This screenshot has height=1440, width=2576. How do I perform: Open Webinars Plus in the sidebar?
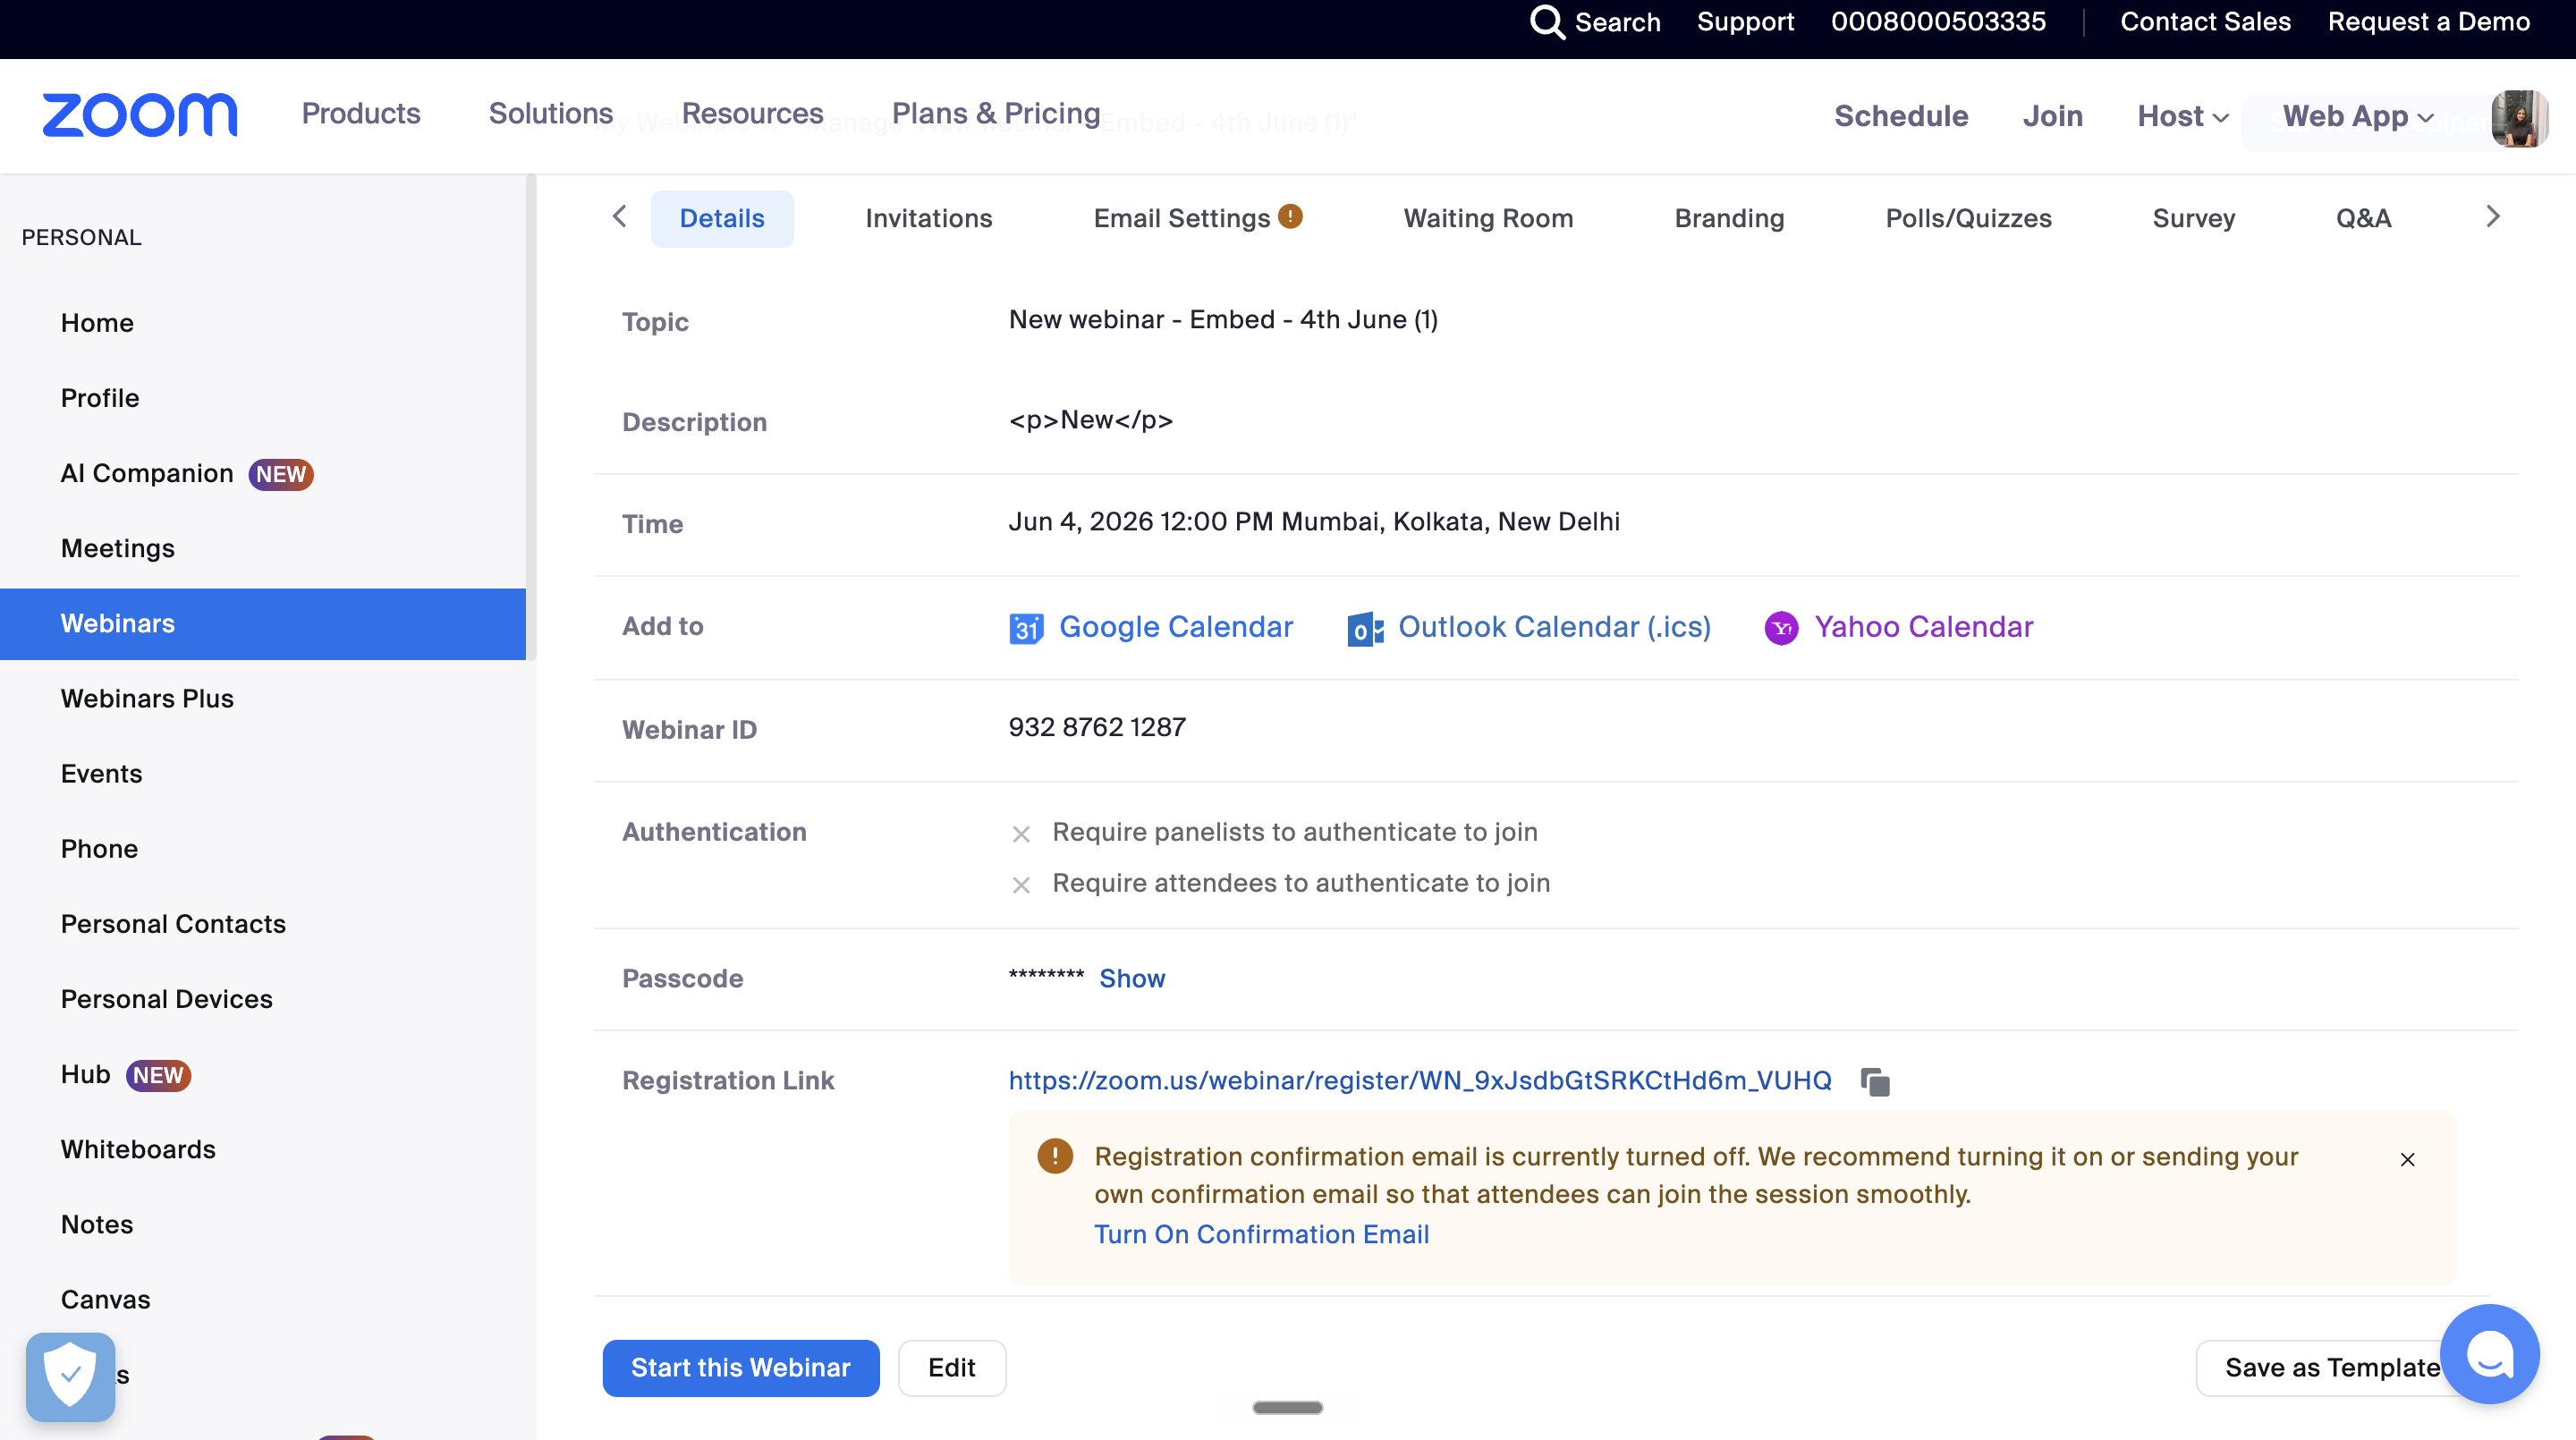(x=147, y=699)
